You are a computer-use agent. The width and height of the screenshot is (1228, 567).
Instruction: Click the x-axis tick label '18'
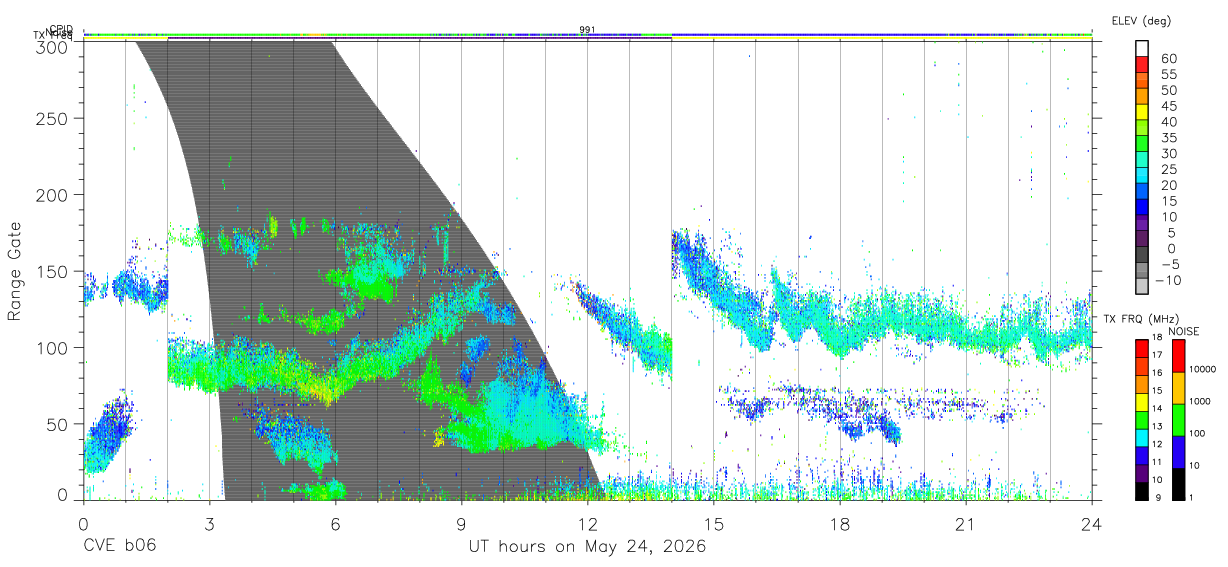(x=839, y=524)
